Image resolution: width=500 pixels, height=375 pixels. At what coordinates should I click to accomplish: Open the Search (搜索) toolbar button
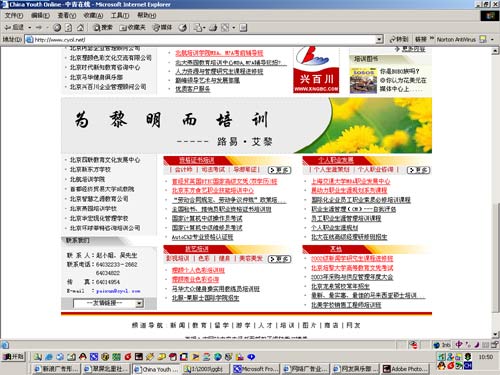pyautogui.click(x=103, y=28)
